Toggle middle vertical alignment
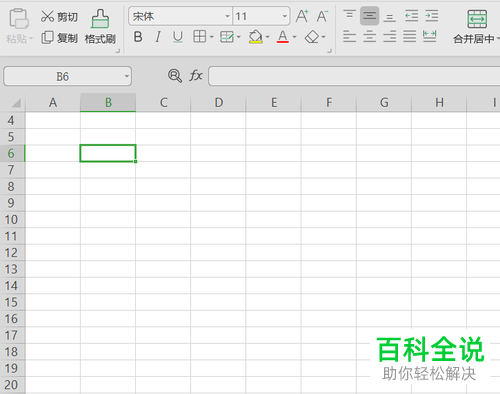Screen dimensions: 500x394 point(369,16)
